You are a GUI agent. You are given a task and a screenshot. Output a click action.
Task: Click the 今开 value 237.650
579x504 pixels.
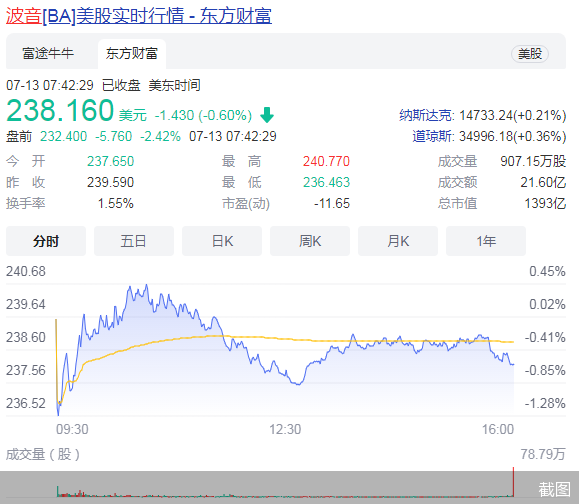110,161
